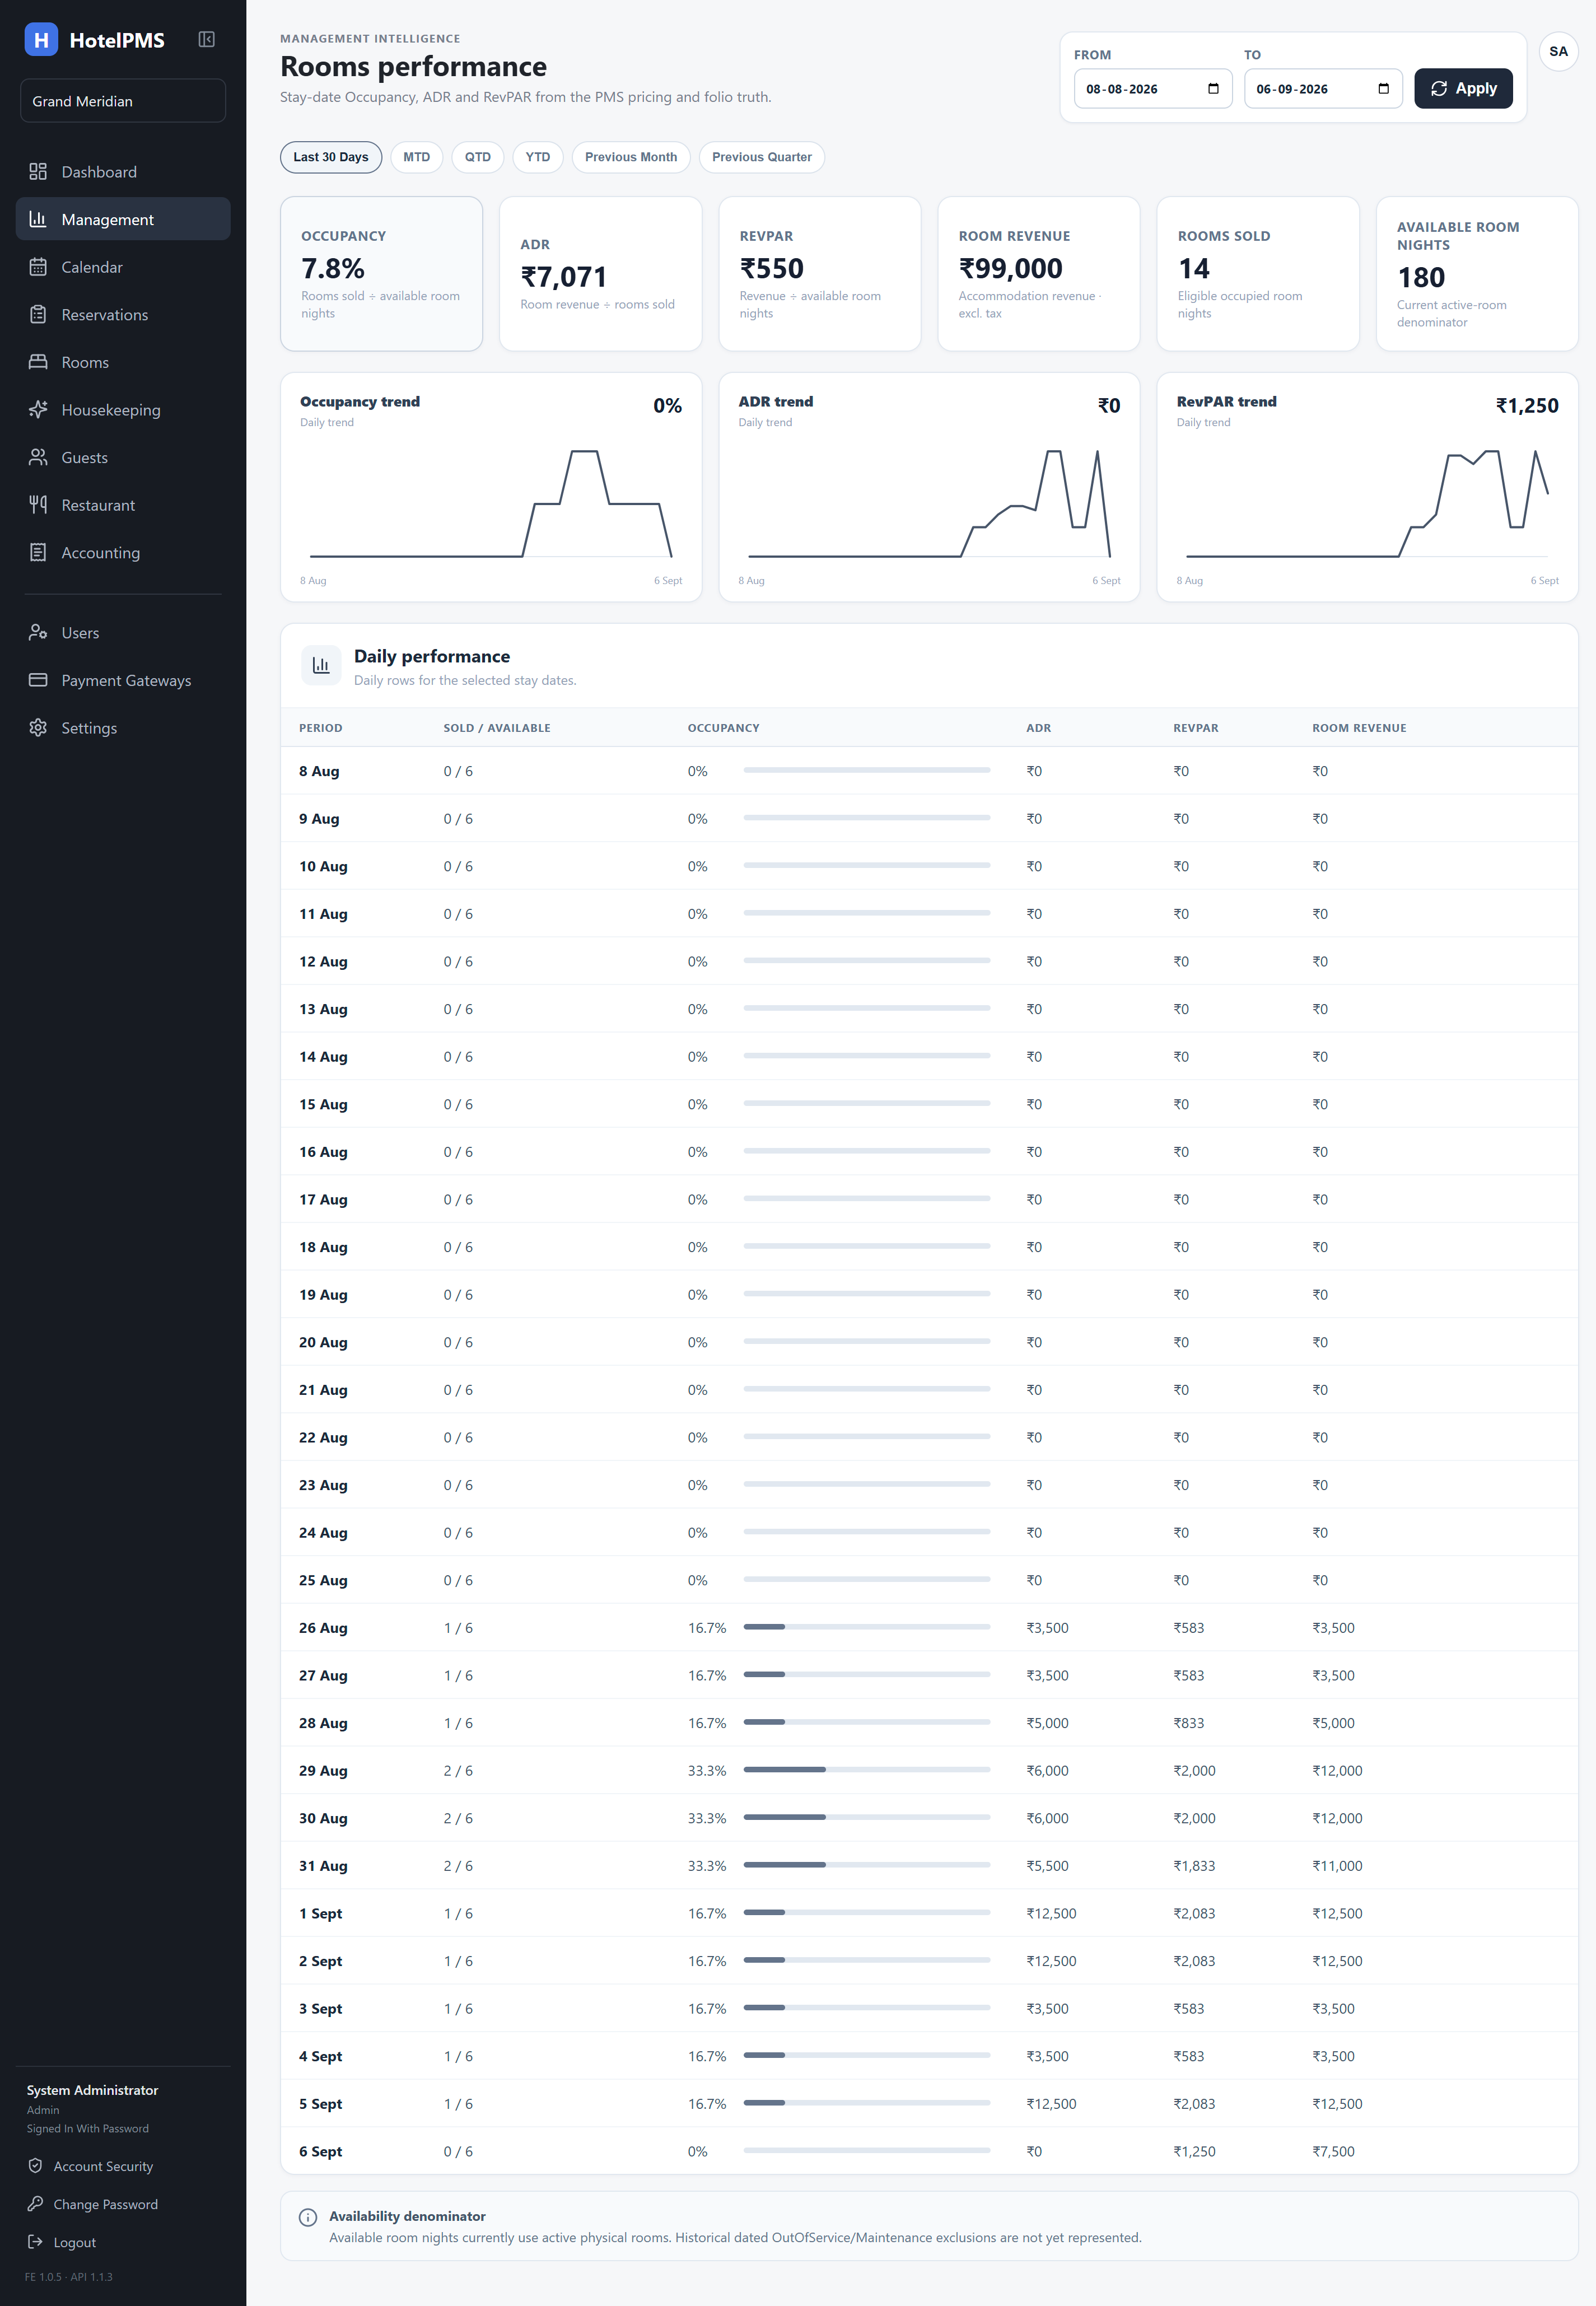The image size is (1596, 2306).
Task: Open the Grand Meridian property selector
Action: tap(123, 101)
